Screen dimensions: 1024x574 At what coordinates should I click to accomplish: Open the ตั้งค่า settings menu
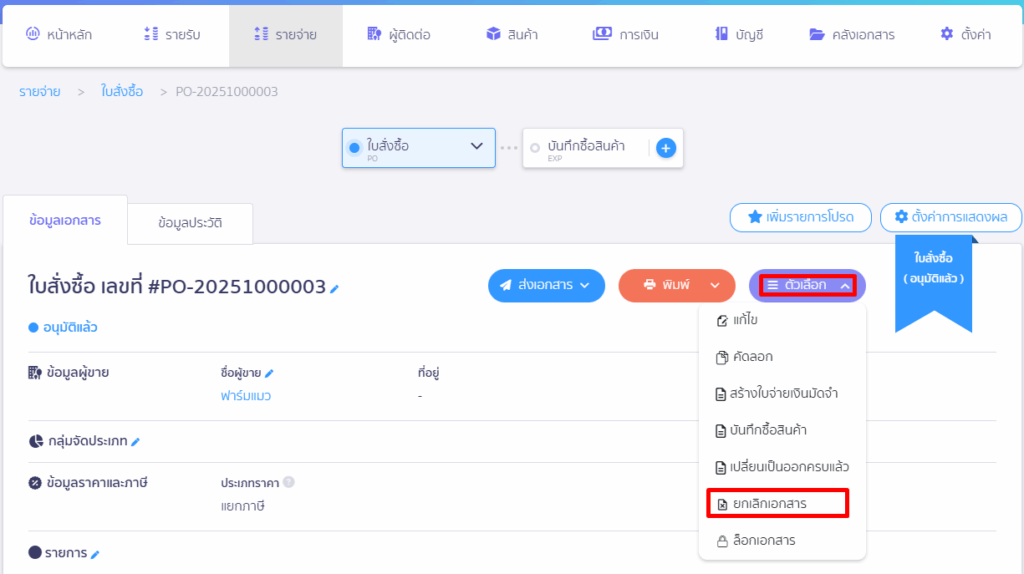pyautogui.click(x=965, y=35)
